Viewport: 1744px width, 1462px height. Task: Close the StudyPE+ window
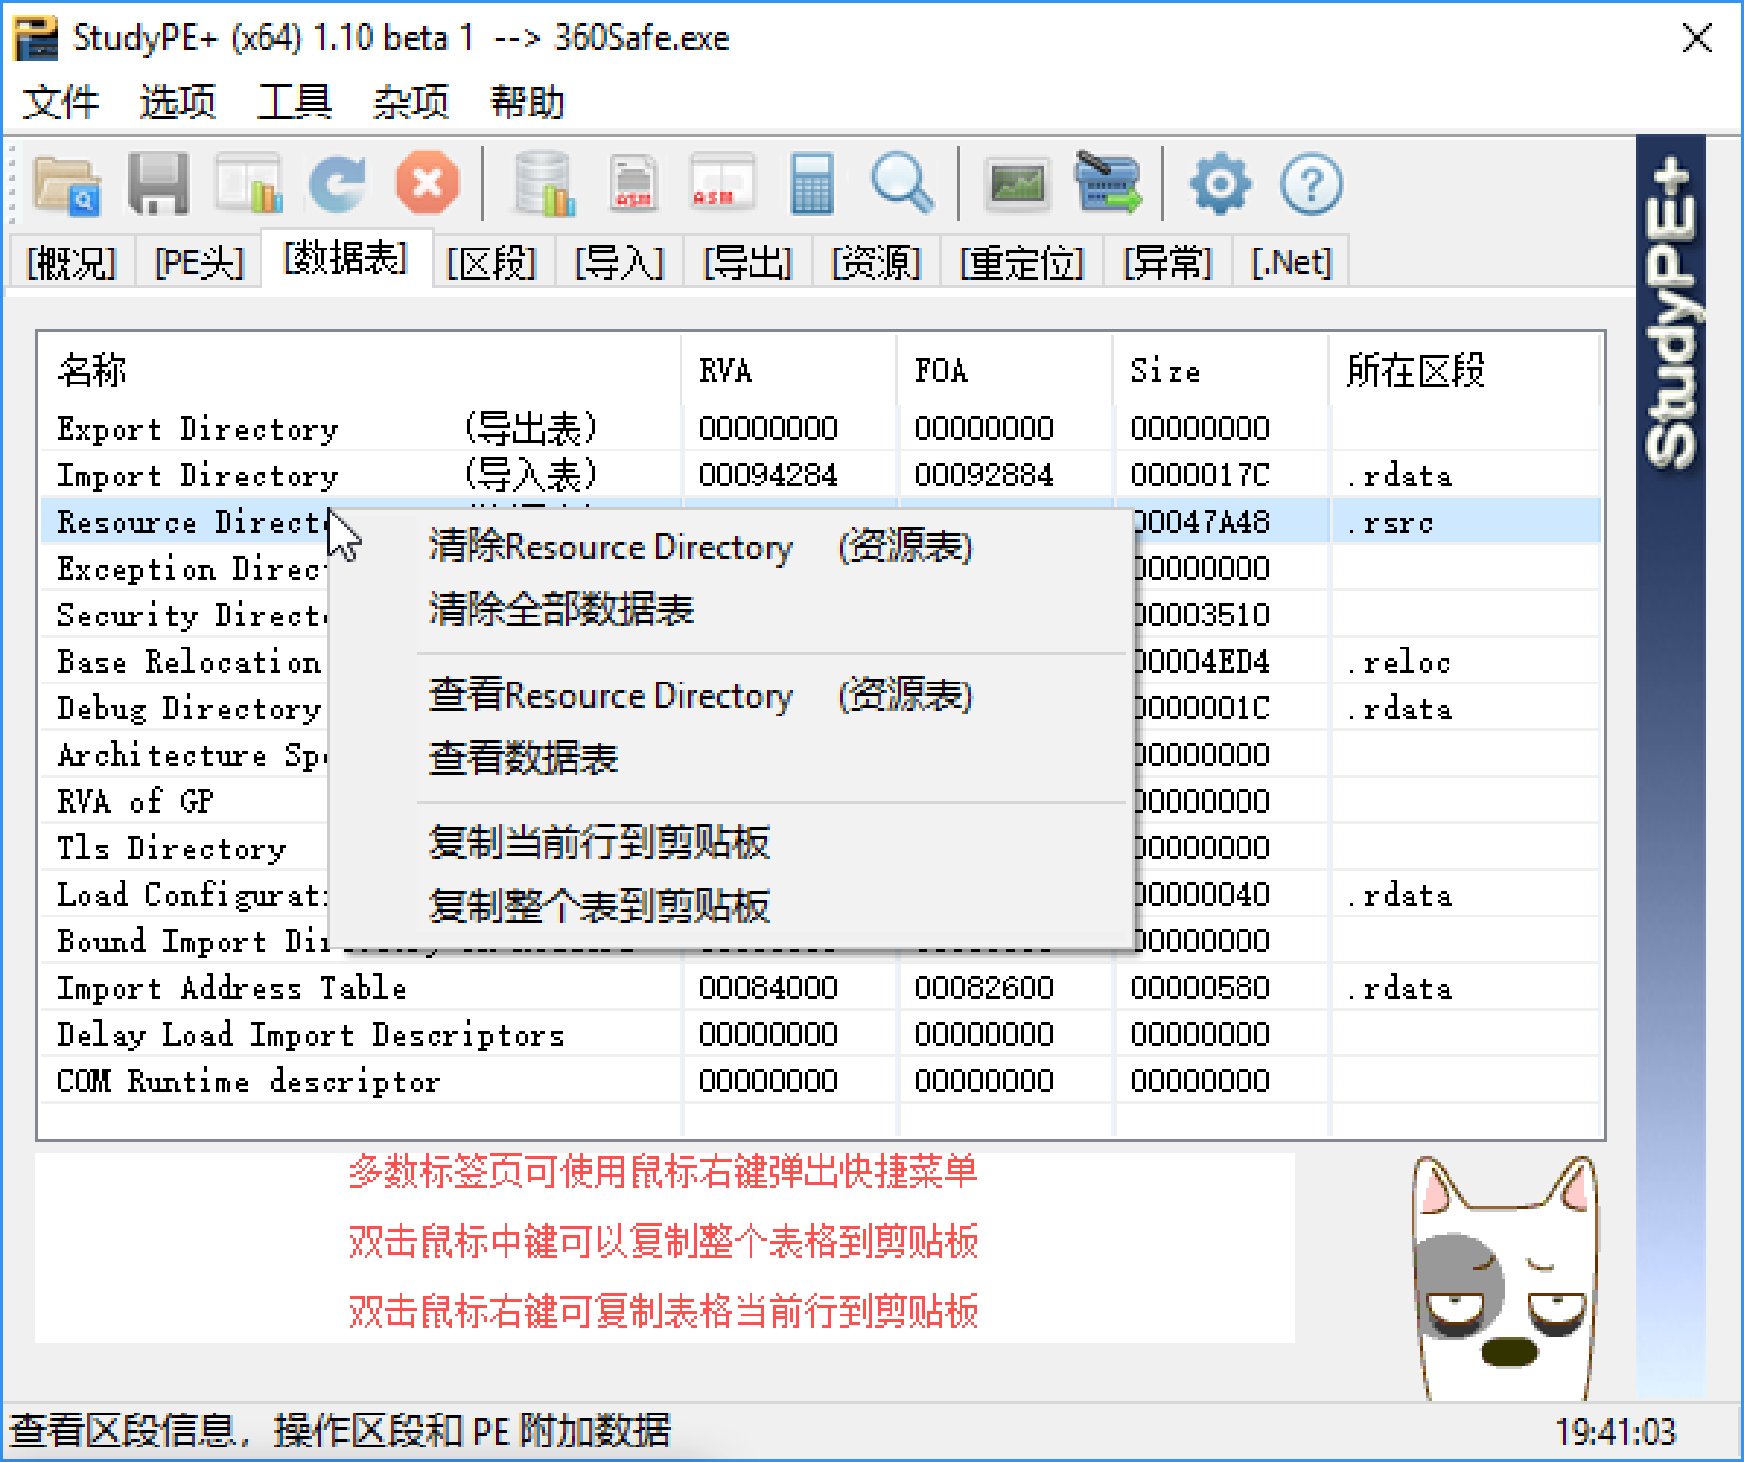coord(1697,39)
